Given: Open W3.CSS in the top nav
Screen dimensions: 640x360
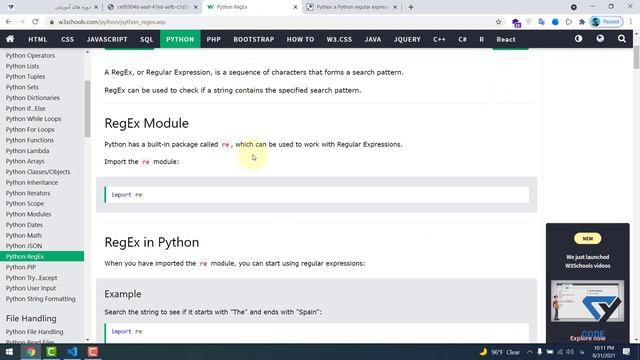Looking at the screenshot, I should click(x=339, y=39).
